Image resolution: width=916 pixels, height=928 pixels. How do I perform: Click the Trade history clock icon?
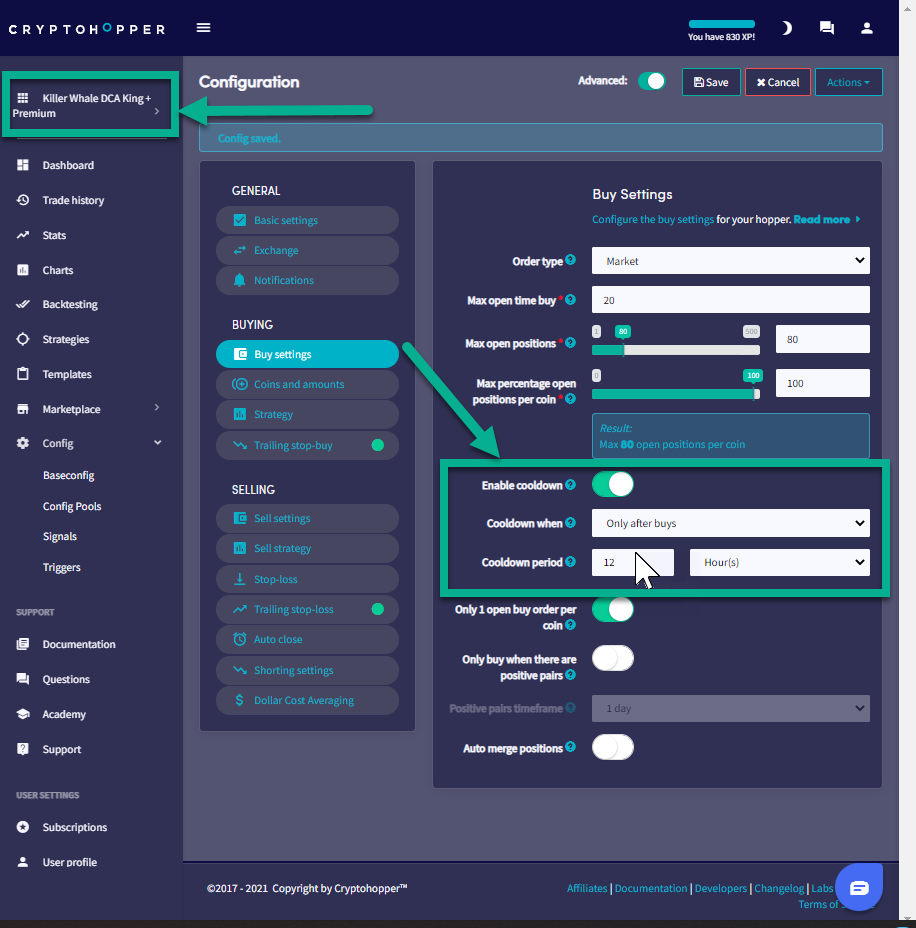click(22, 199)
